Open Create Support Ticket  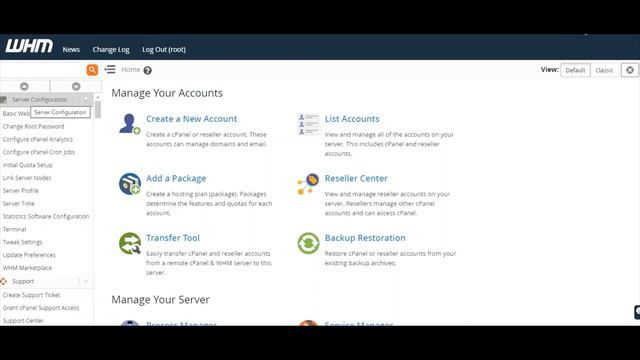(31, 295)
